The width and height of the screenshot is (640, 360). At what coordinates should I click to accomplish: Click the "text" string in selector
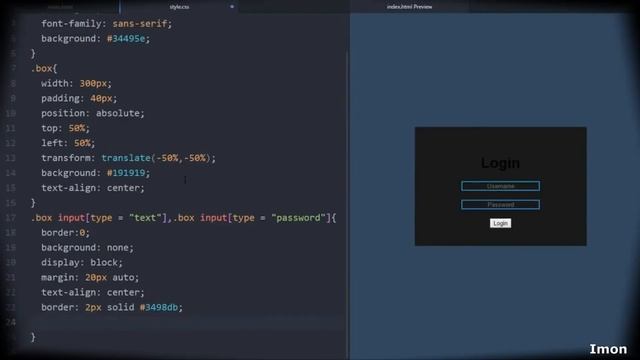[145, 218]
